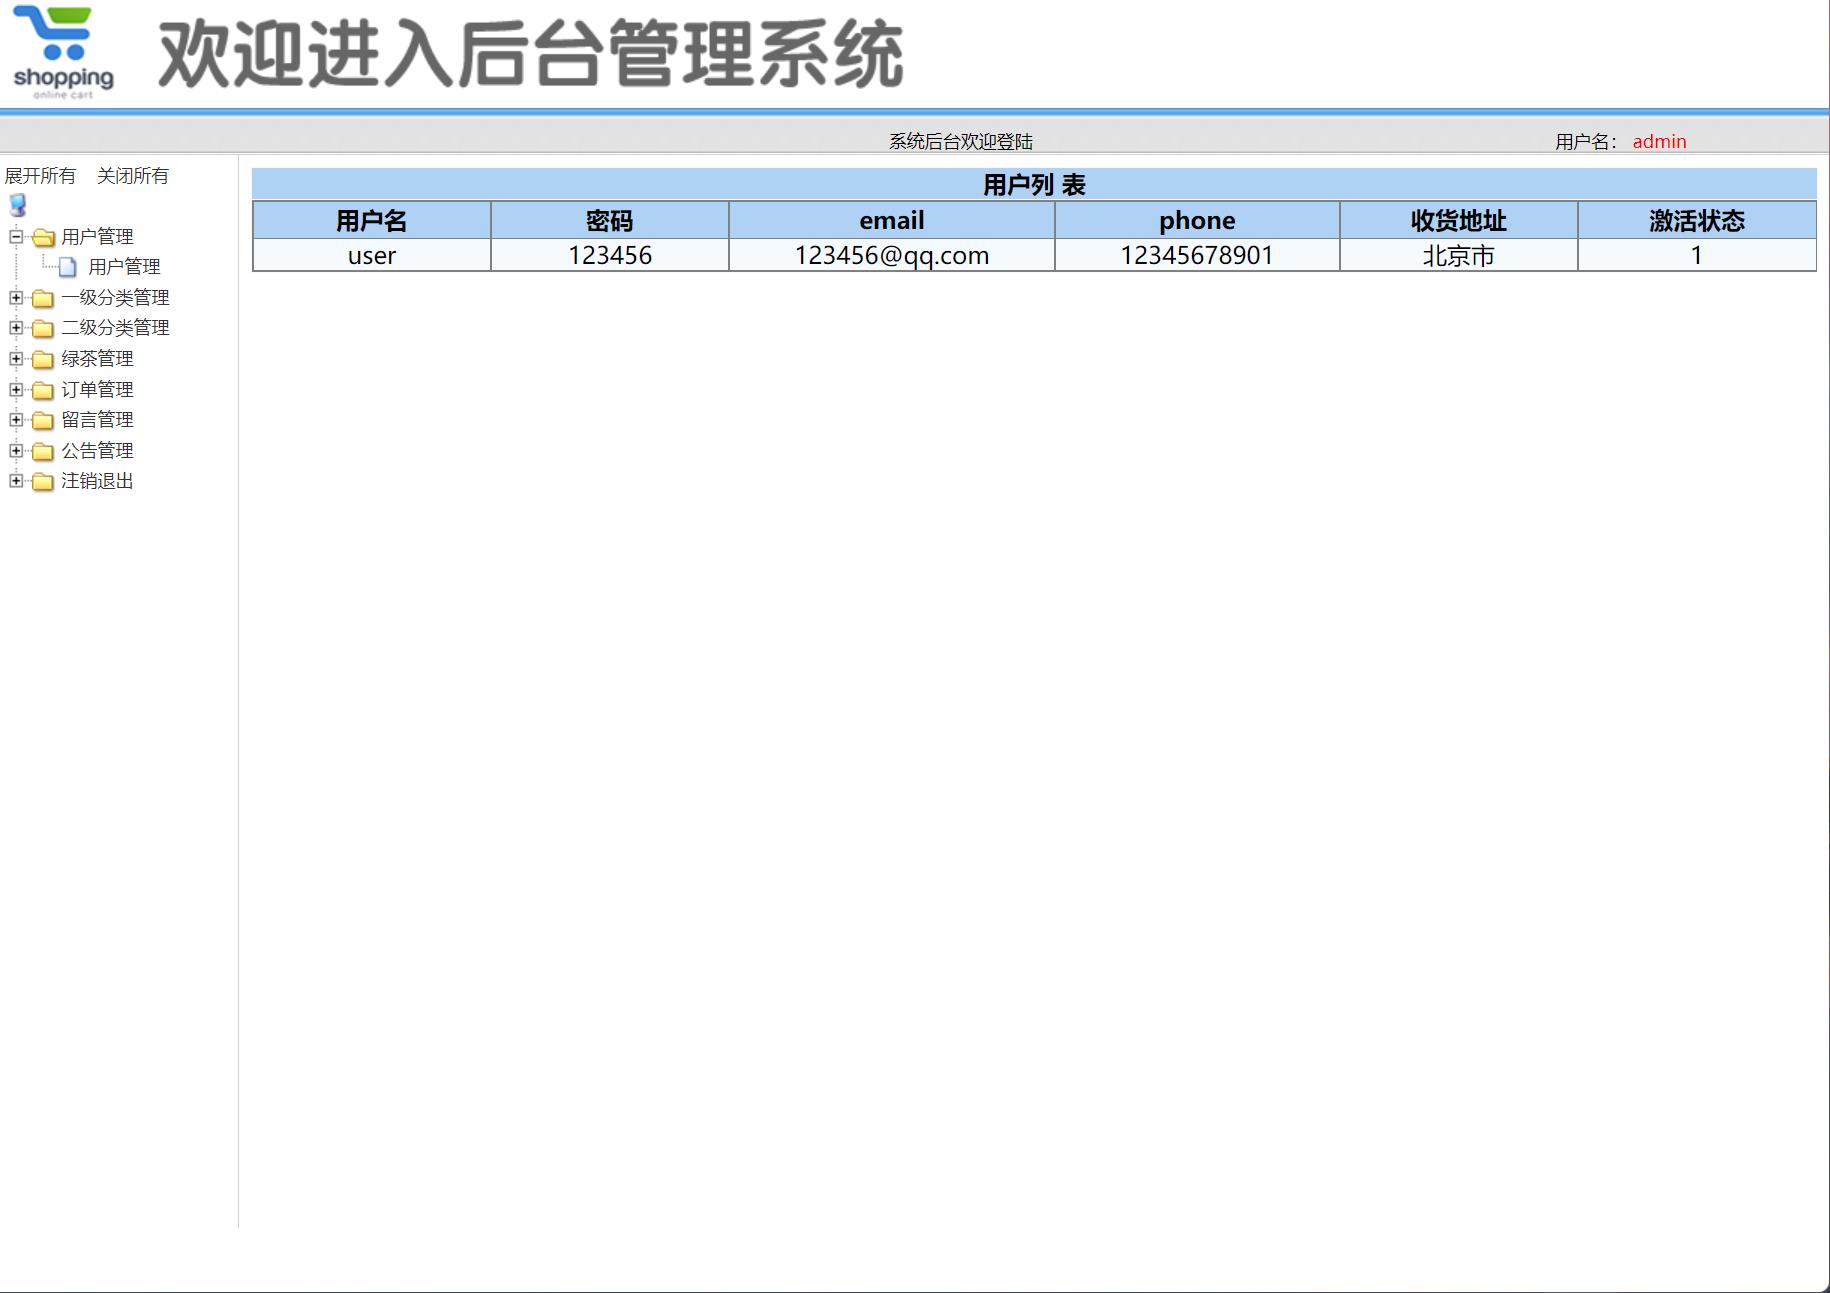Expand the 订单管理 tree node
Screen dimensions: 1830x1293
[x=14, y=389]
